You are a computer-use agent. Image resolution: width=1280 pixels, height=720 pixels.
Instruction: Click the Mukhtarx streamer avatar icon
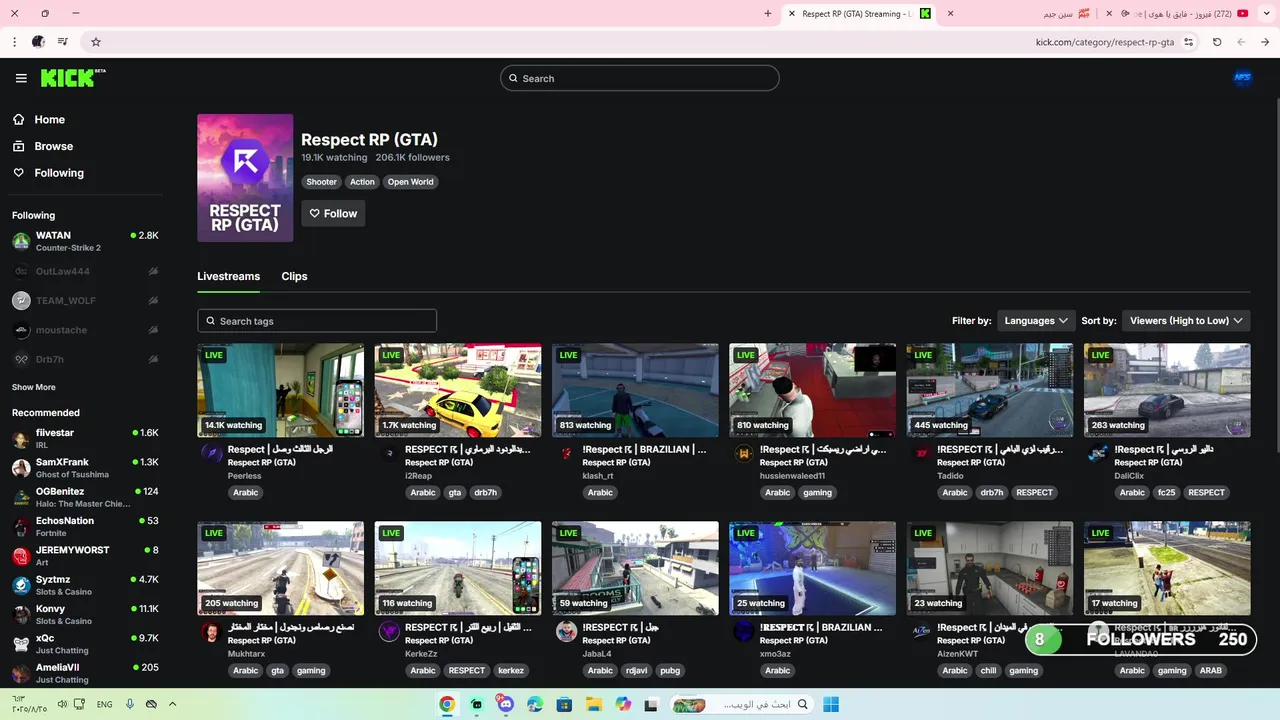(212, 632)
